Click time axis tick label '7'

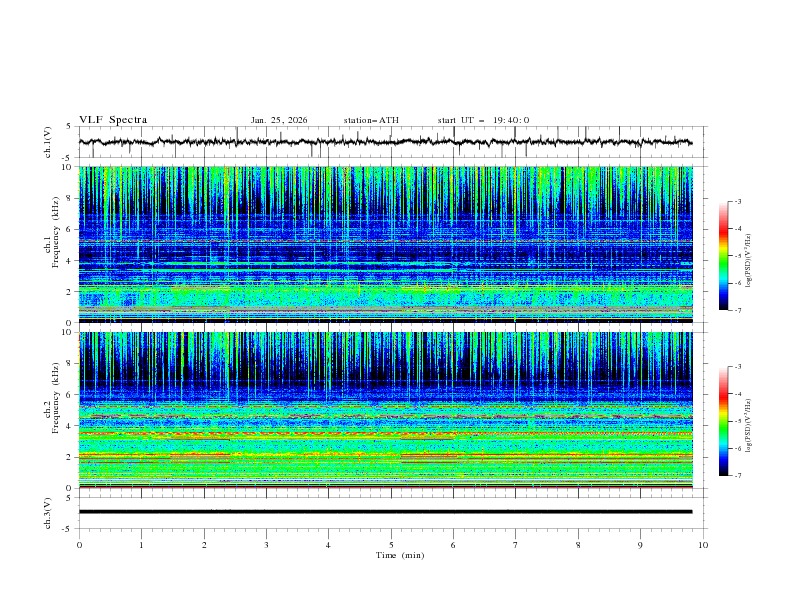(516, 545)
